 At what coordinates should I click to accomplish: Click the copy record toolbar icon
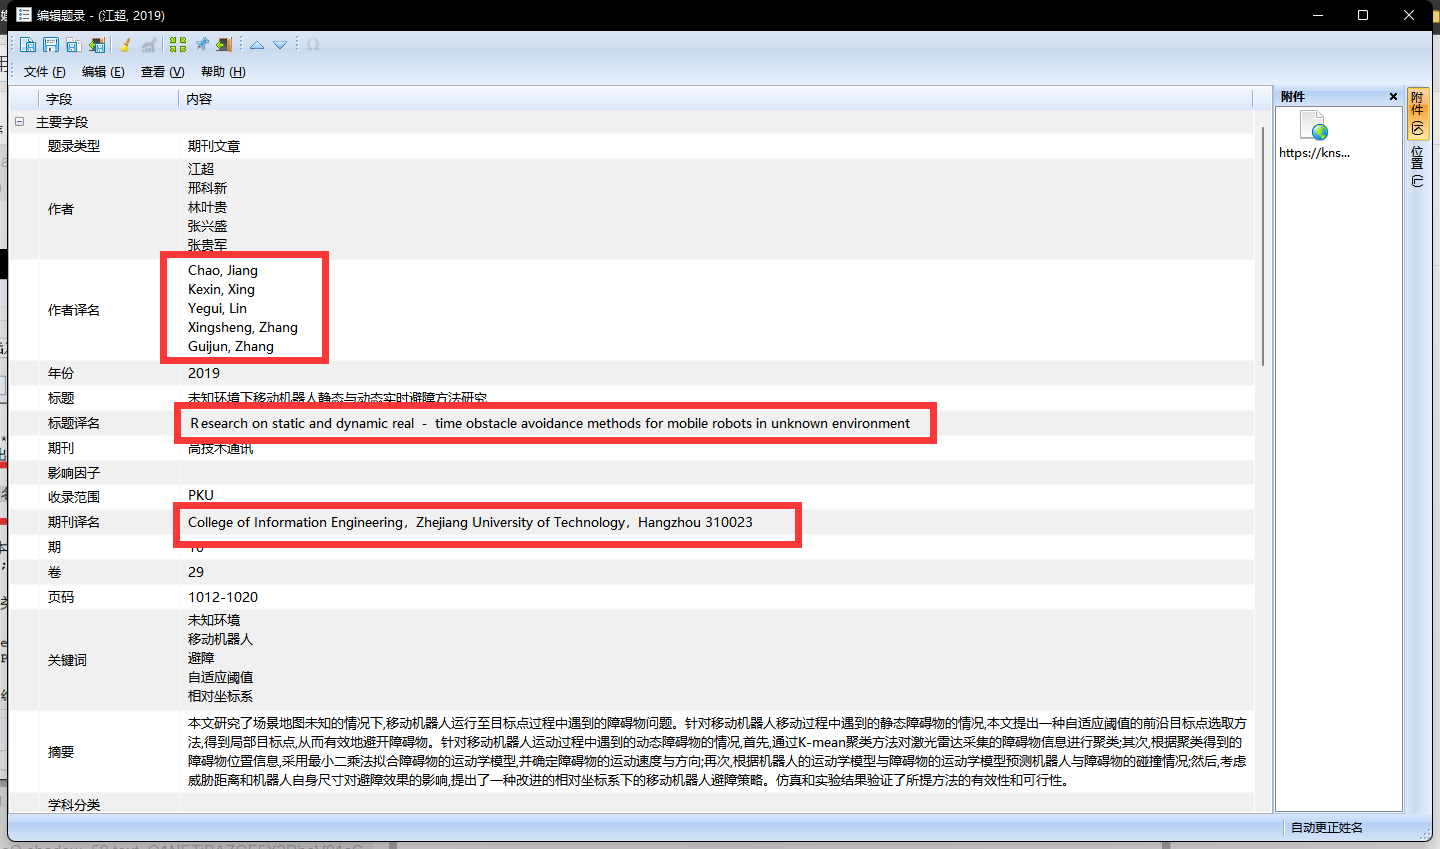tap(73, 44)
